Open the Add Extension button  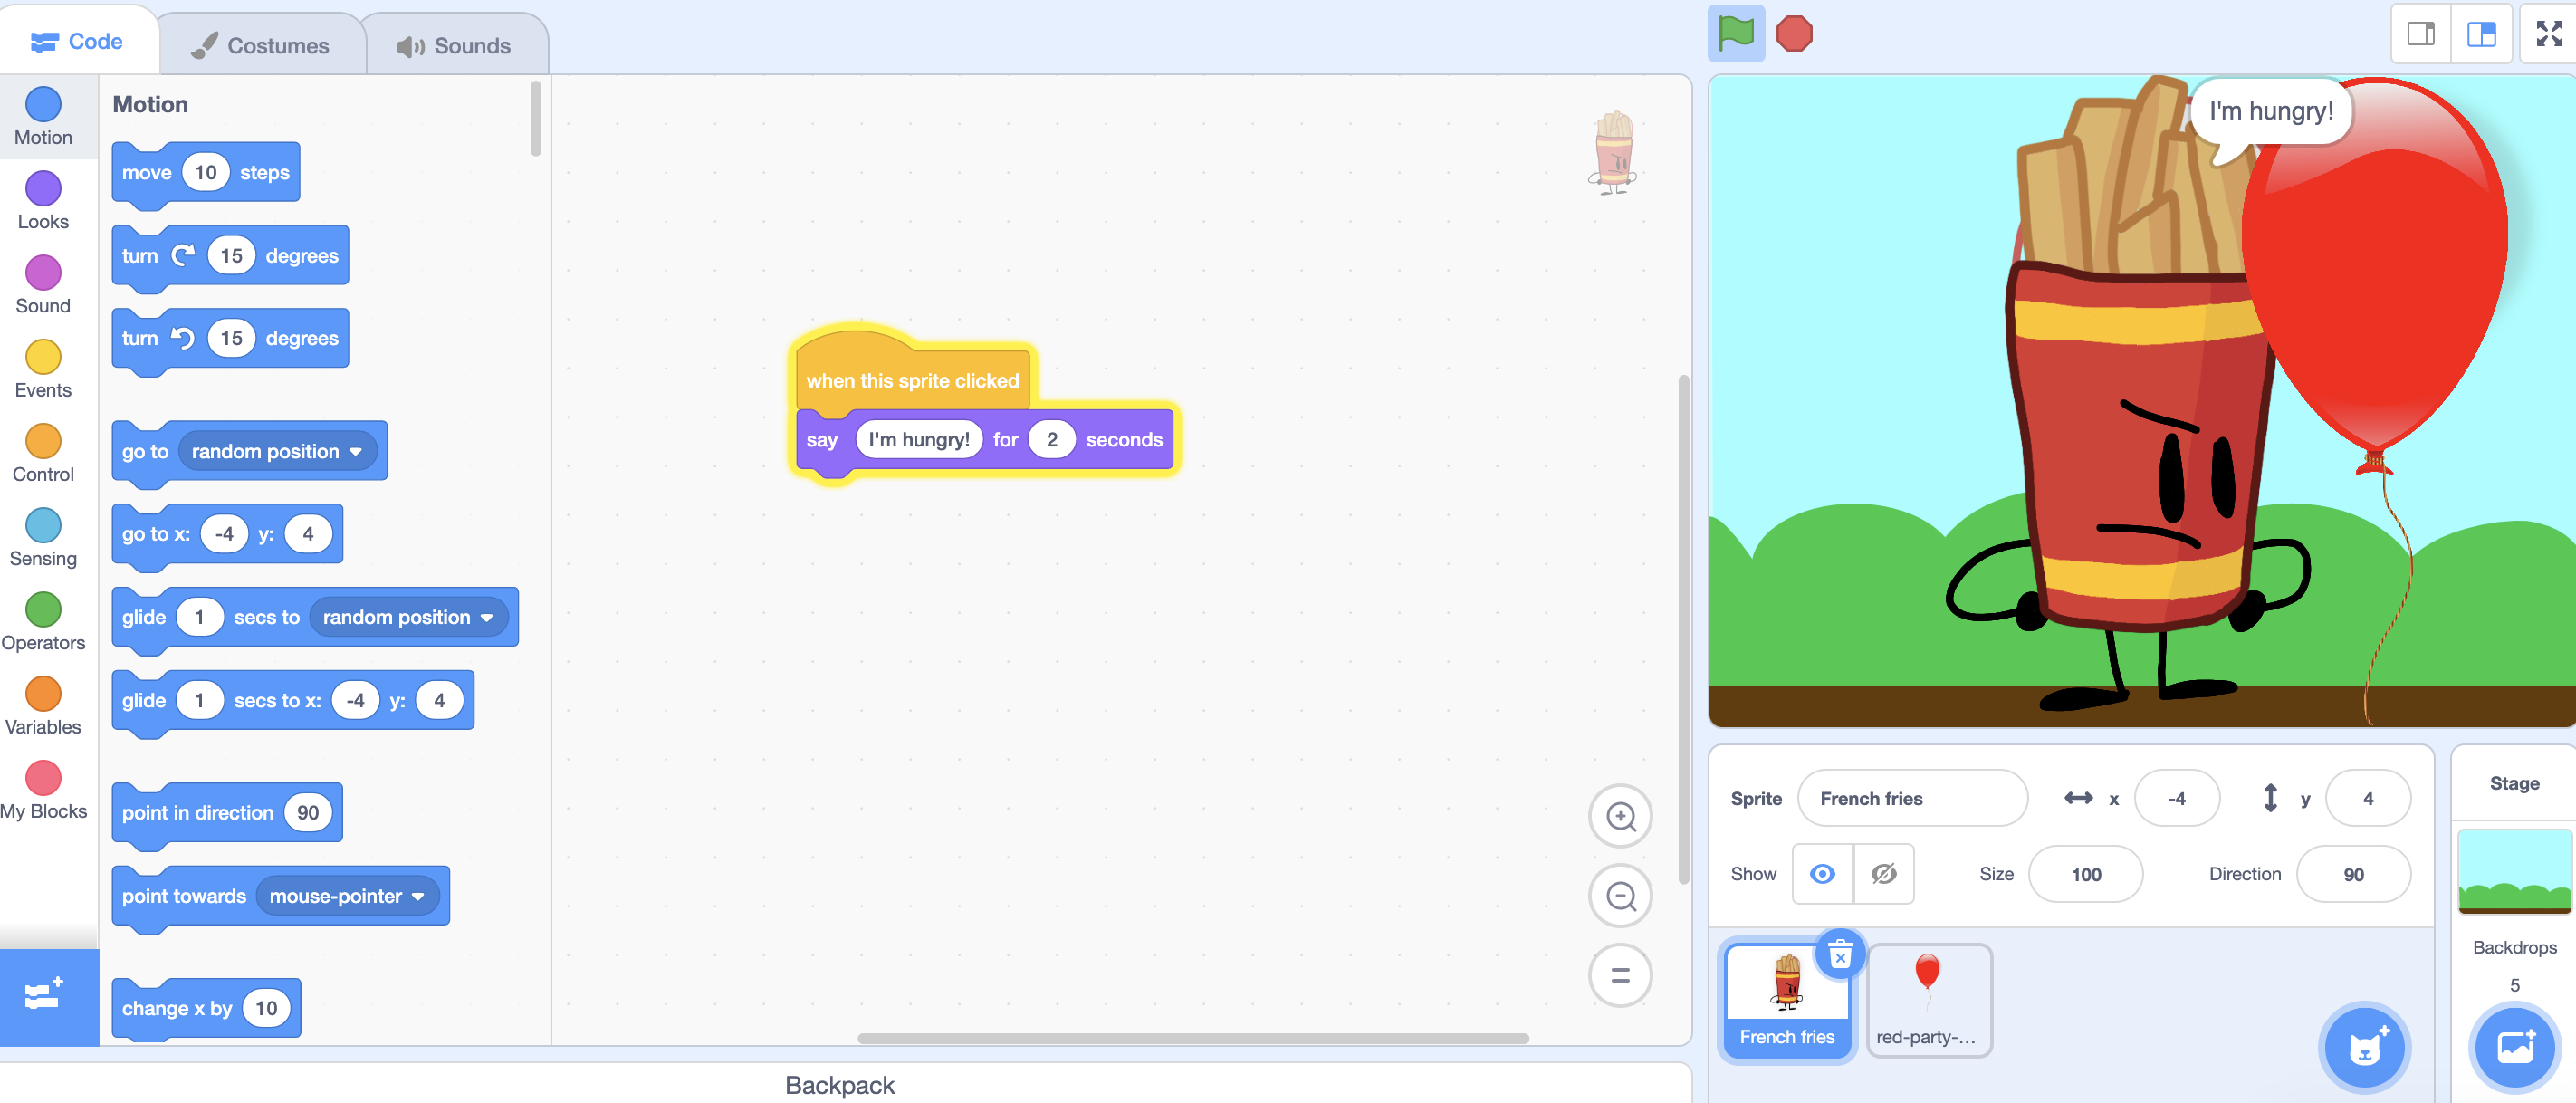(x=45, y=996)
